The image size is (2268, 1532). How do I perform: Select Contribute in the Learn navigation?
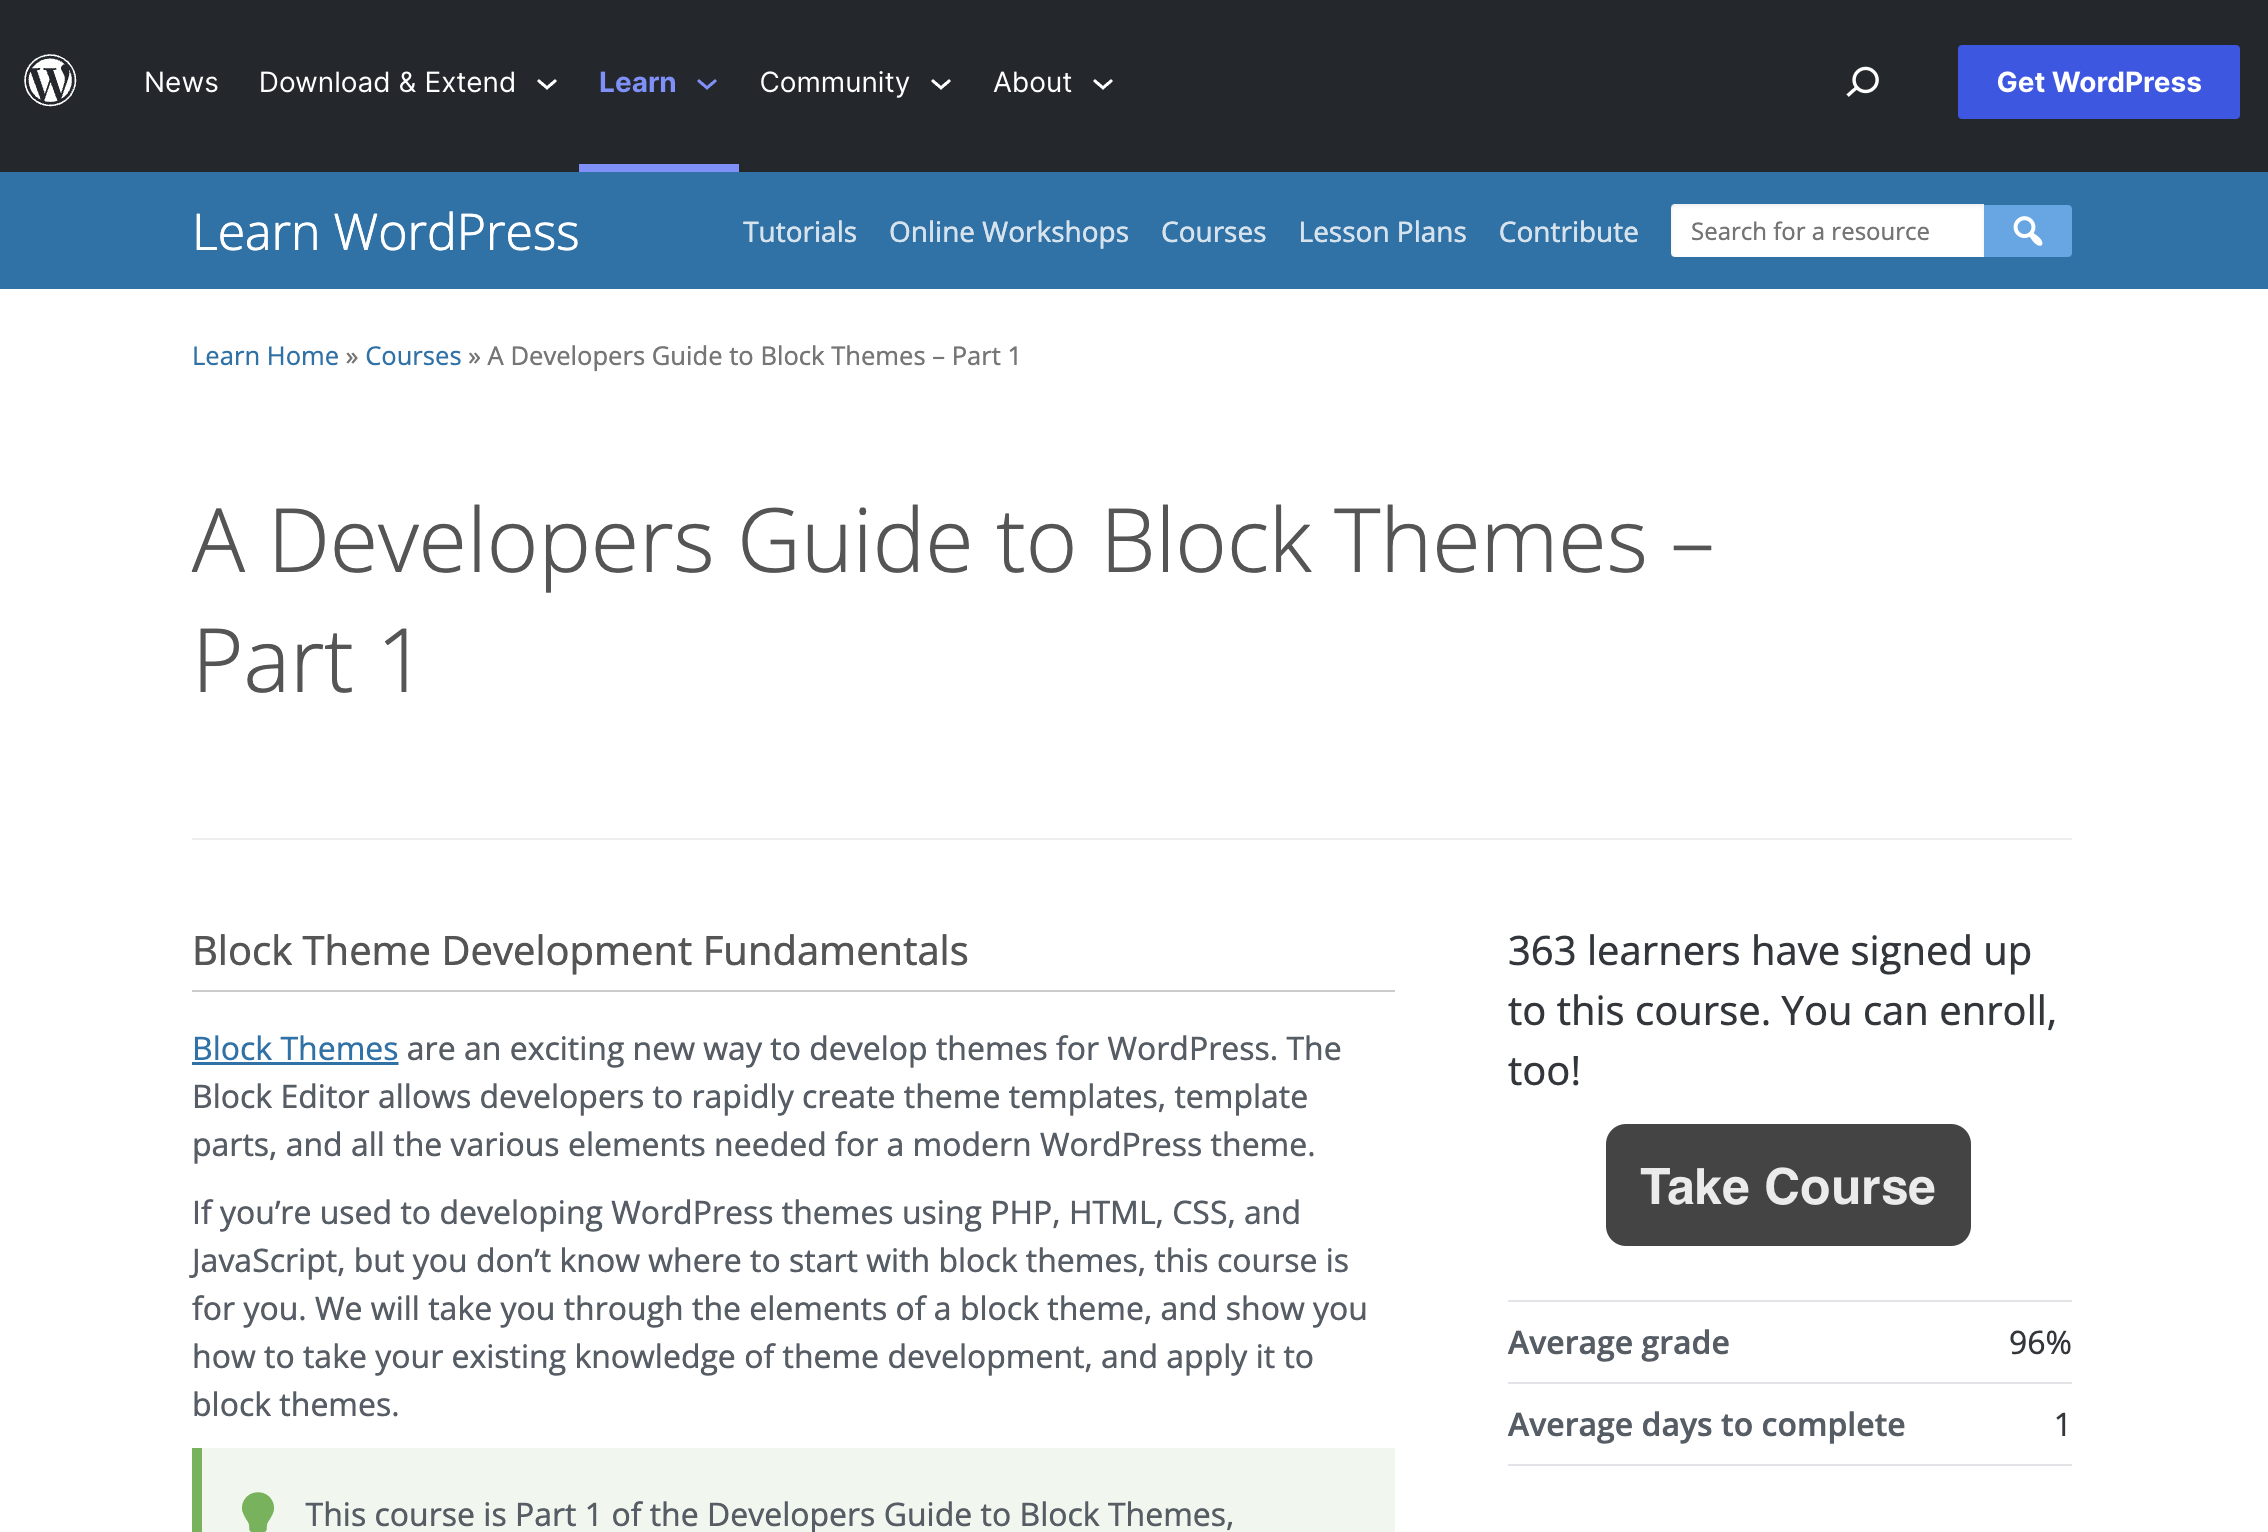pos(1568,231)
